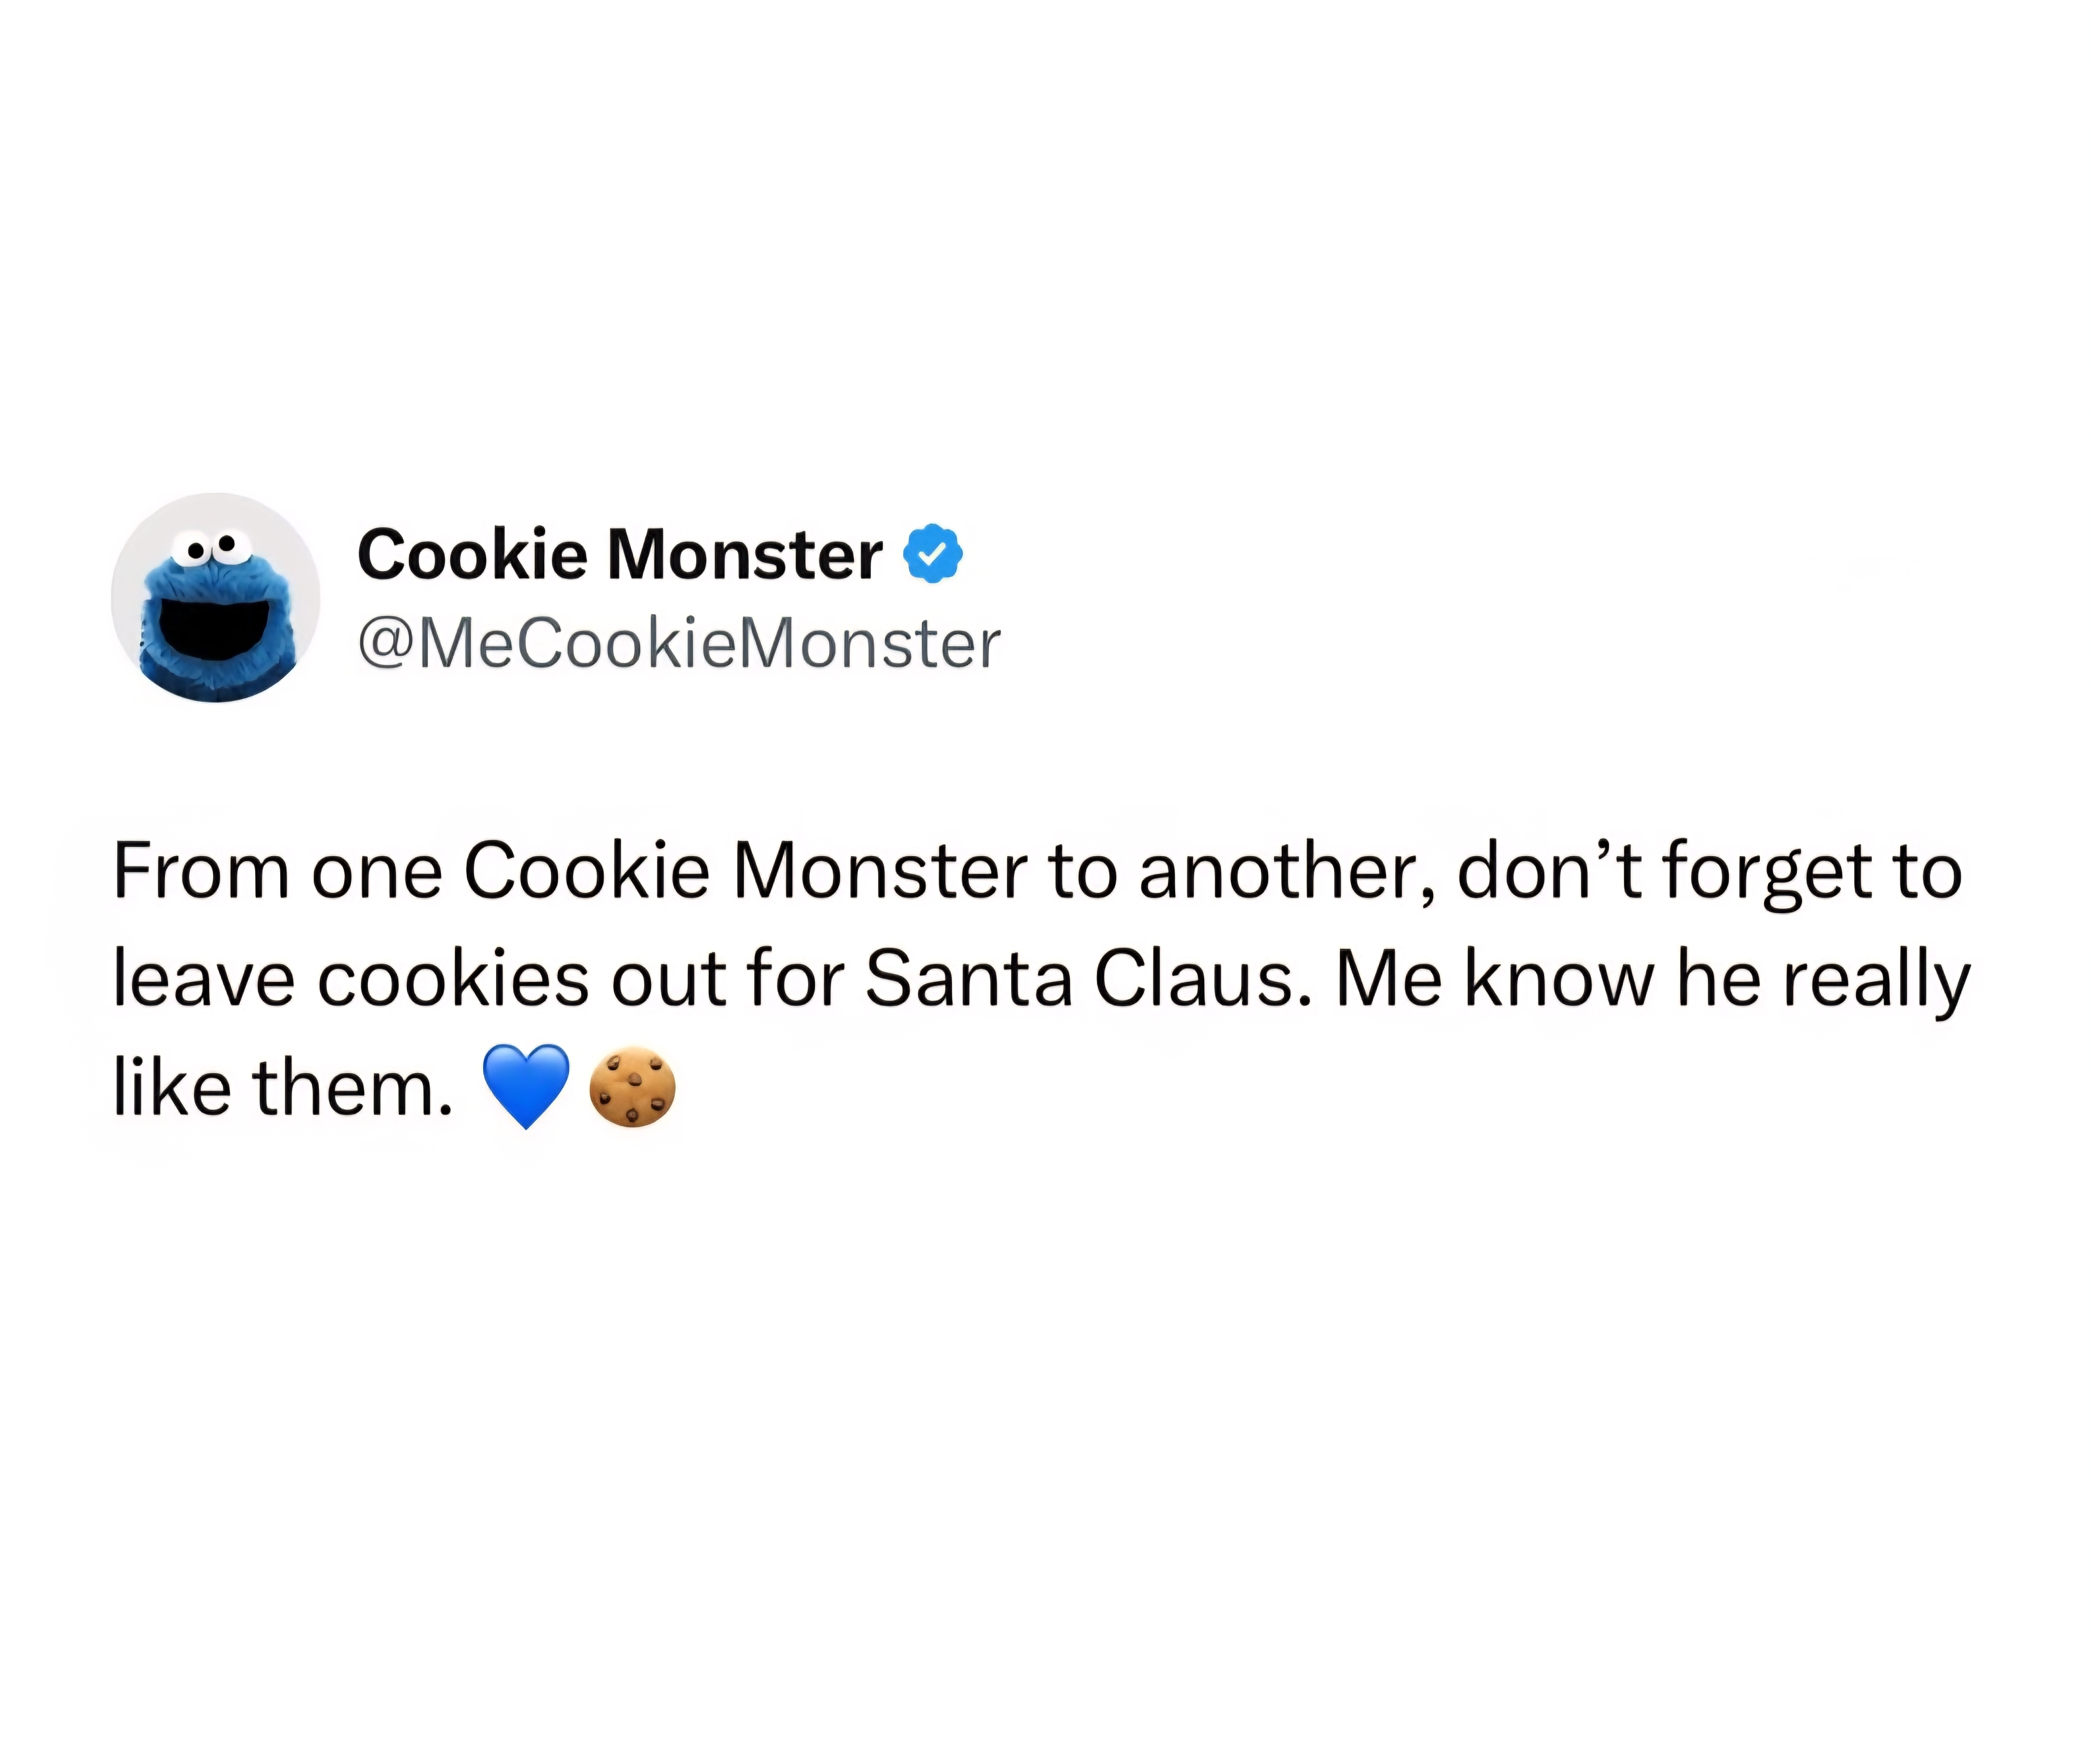This screenshot has height=1764, width=2091.
Task: Click Cookie Monster's black mouth in avatar
Action: [214, 628]
